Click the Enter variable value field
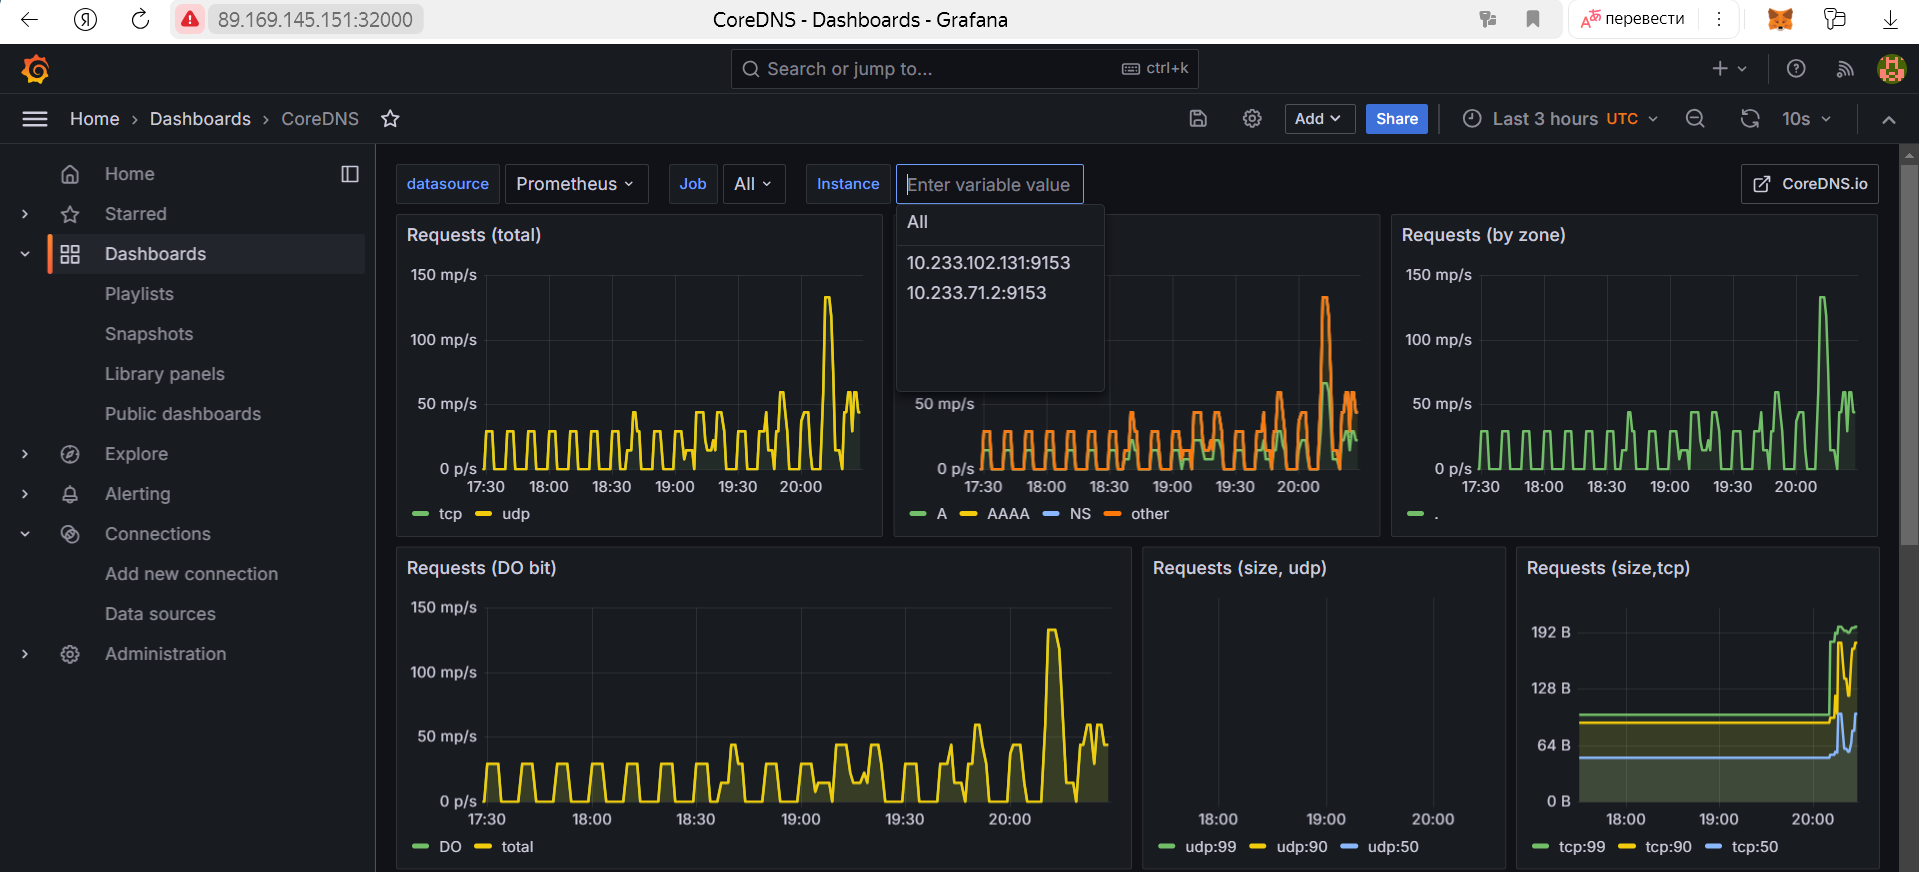The image size is (1919, 872). point(989,184)
